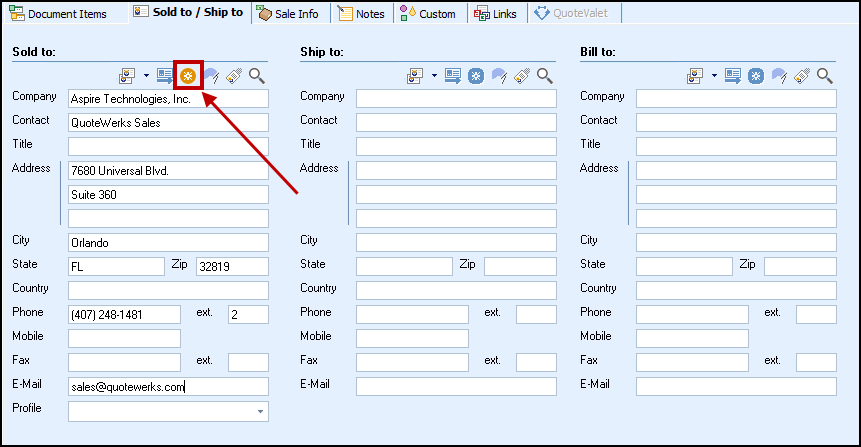The width and height of the screenshot is (861, 447).
Task: Click the eraser icon in Bill to toolbar
Action: (802, 76)
